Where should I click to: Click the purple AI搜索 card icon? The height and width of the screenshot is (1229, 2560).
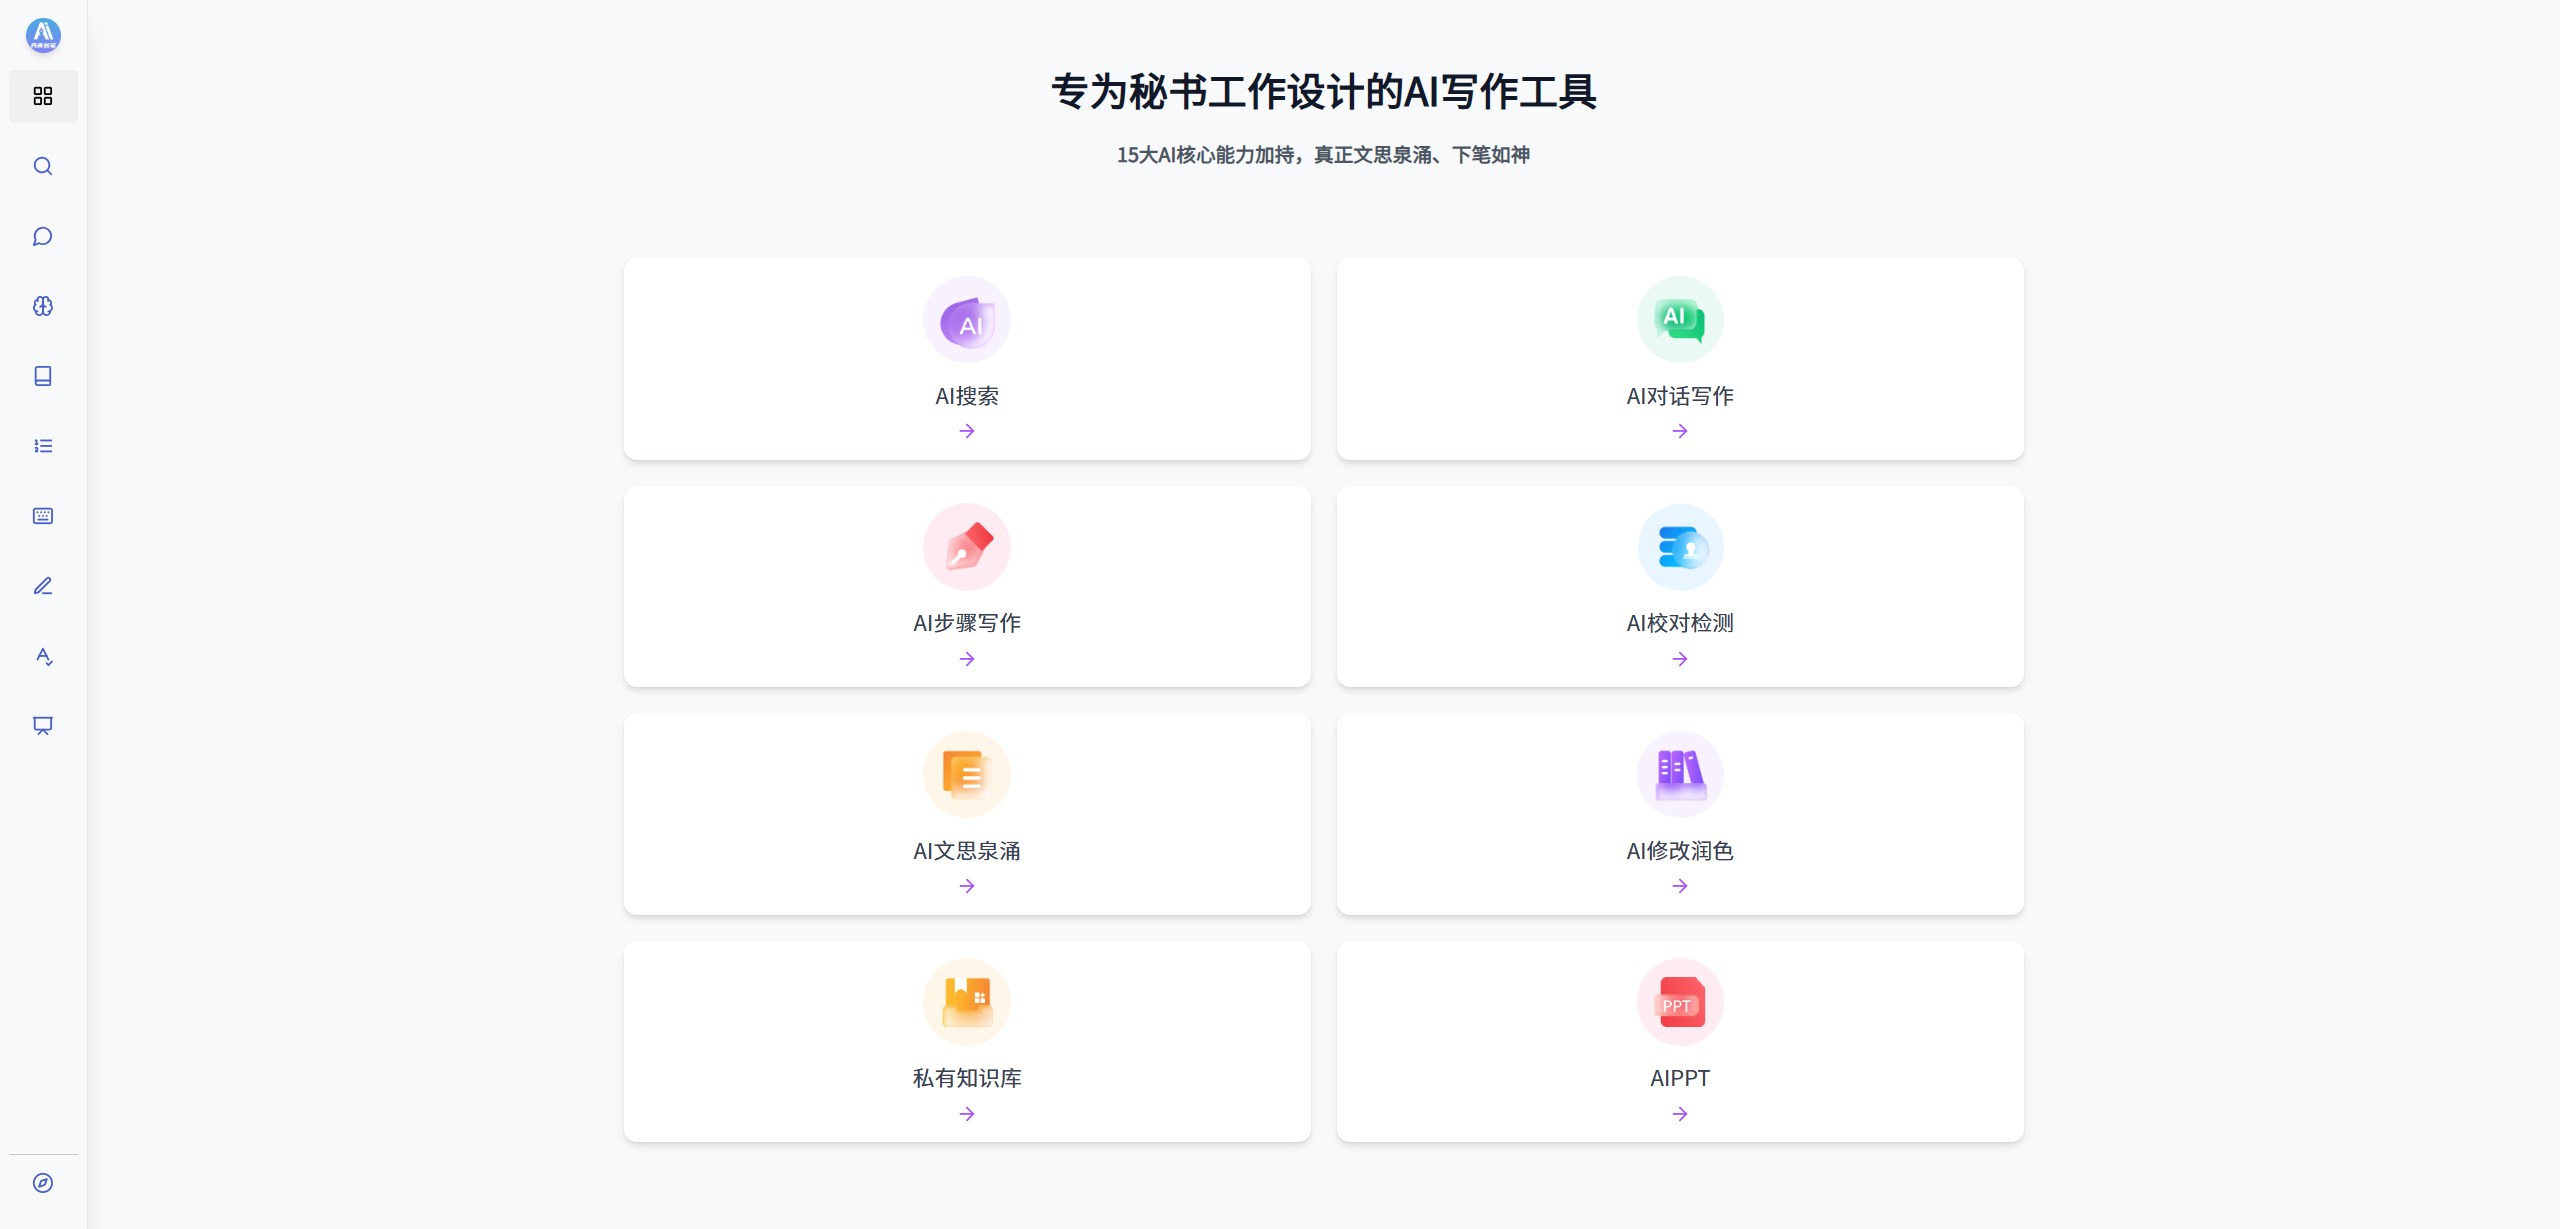[967, 320]
